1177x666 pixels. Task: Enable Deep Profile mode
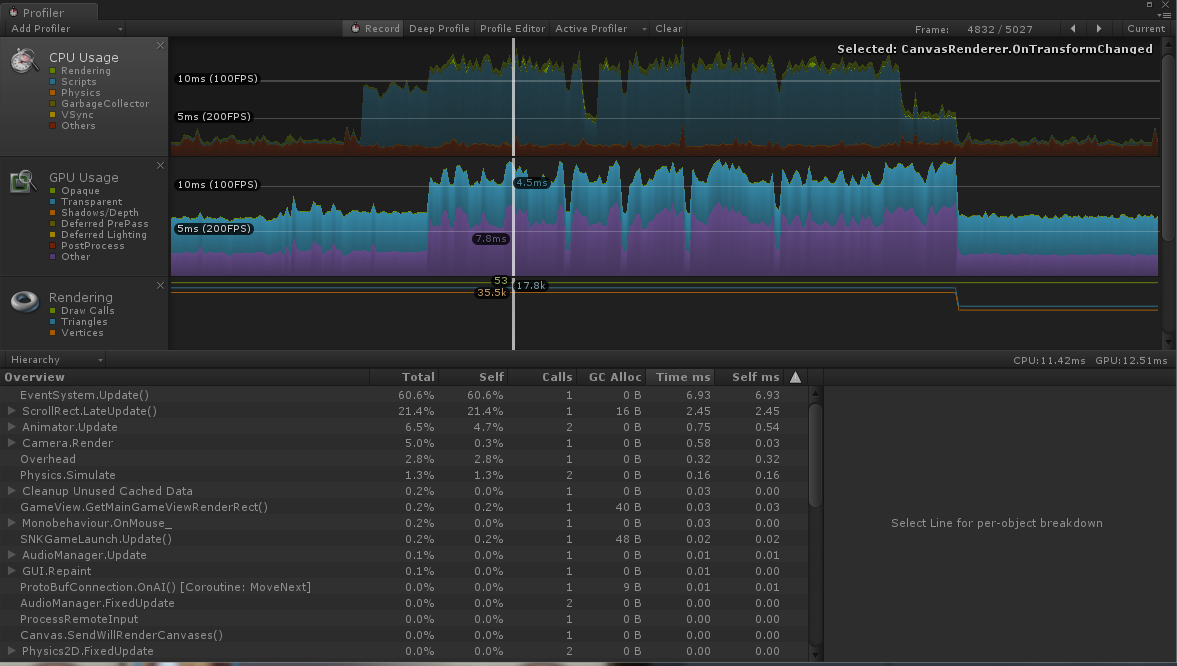438,28
